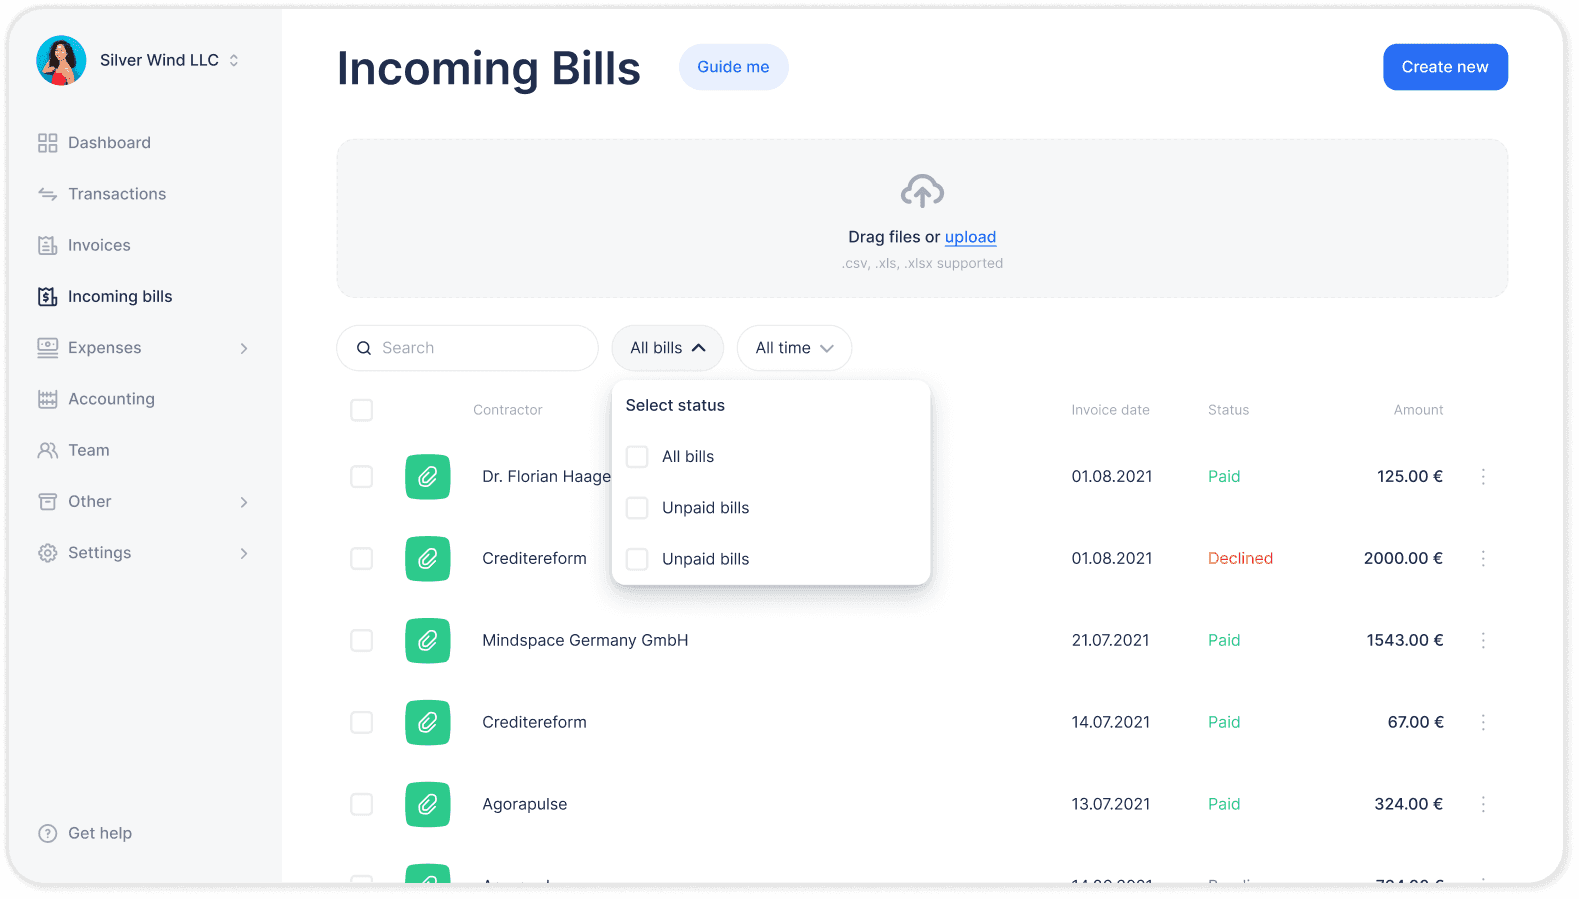Image resolution: width=1579 pixels, height=899 pixels.
Task: Click the Paid status of Dr. Florian Haage
Action: tap(1224, 477)
